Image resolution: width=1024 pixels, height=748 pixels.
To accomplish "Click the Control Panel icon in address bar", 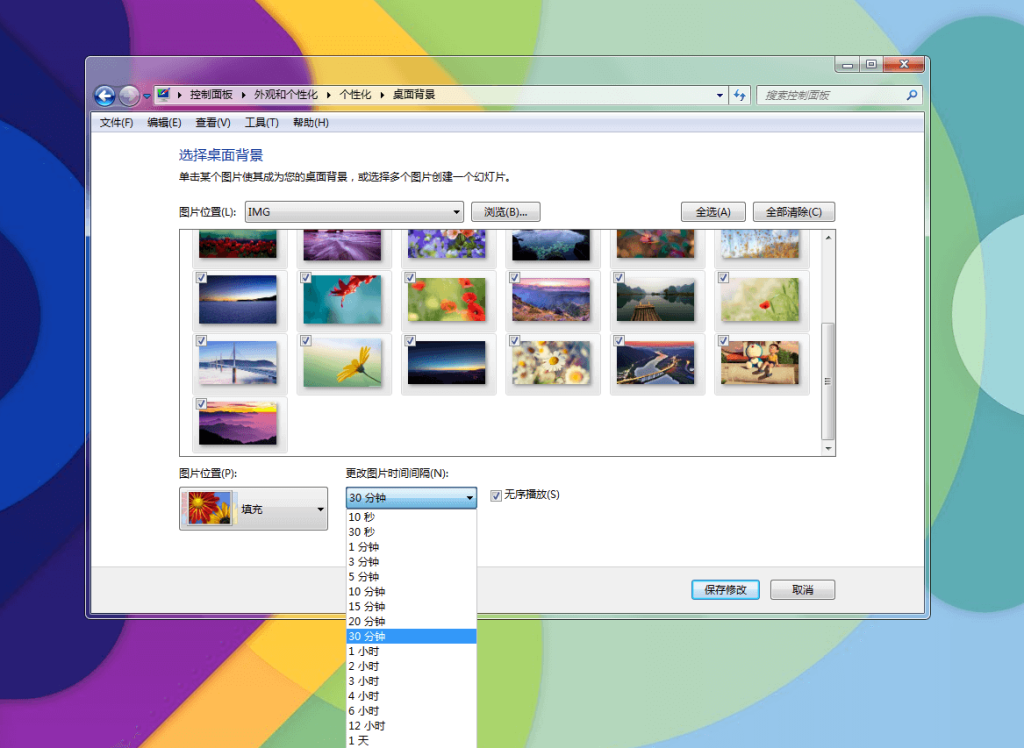I will tap(163, 95).
